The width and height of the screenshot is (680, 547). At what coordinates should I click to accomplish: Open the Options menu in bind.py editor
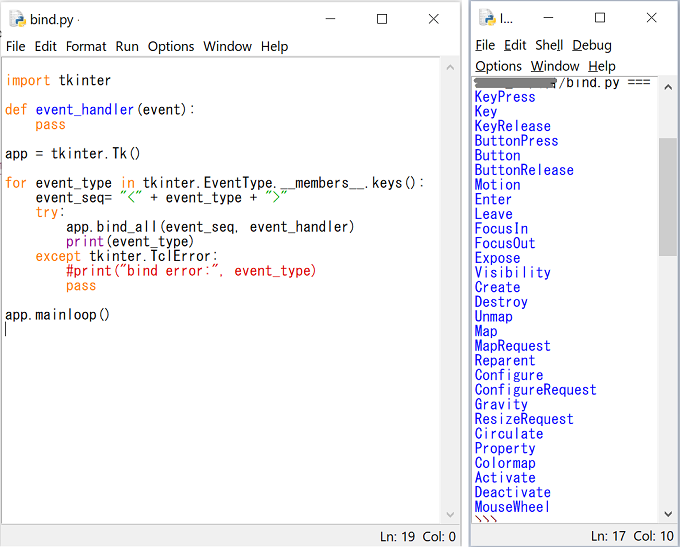coord(171,46)
